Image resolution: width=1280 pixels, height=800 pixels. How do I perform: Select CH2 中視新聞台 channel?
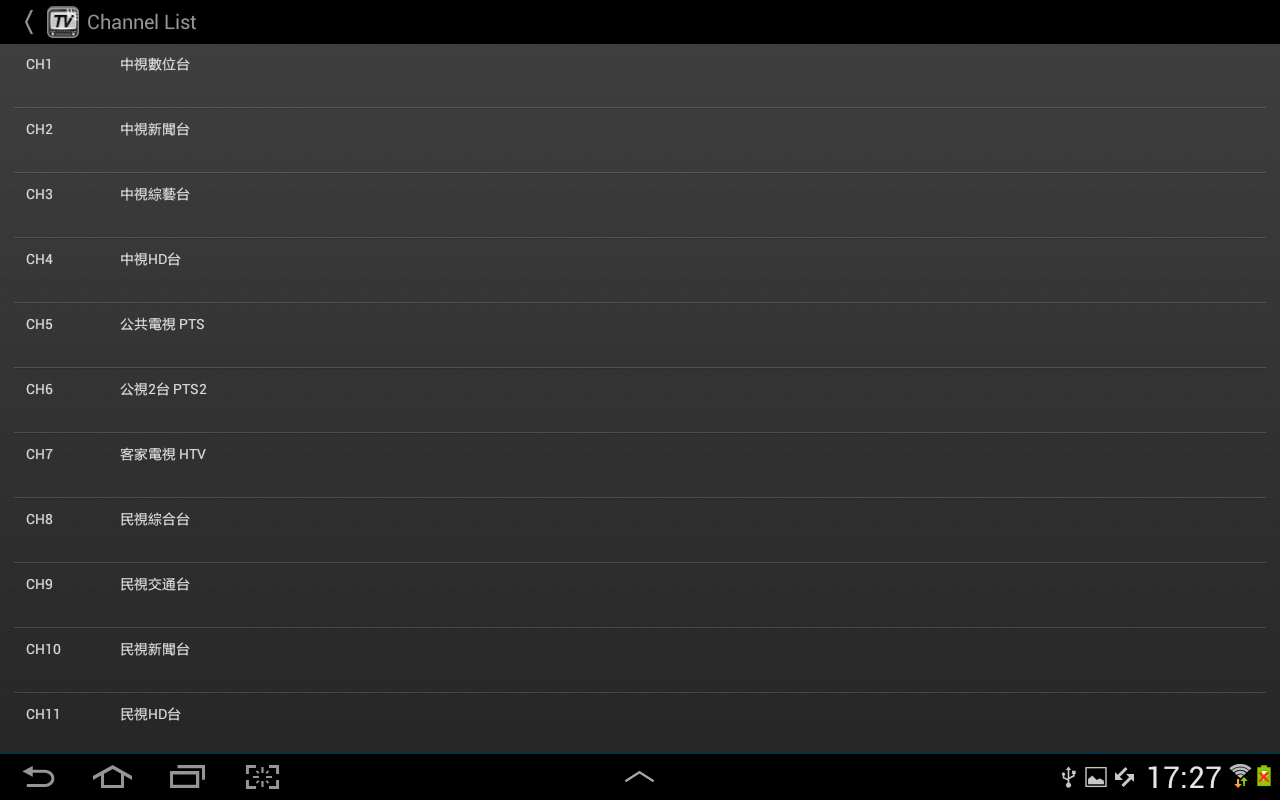coord(640,140)
